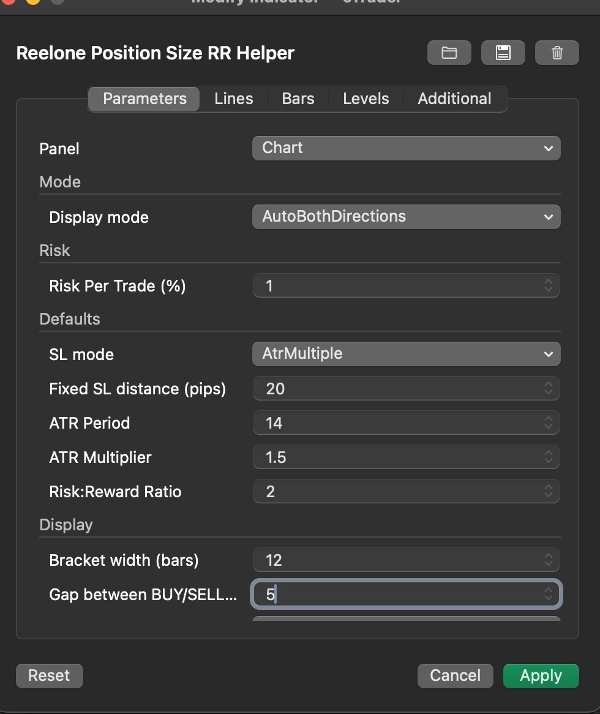Click the Risk:Reward Ratio stepper arrows
Screen dimensions: 600x714
pos(548,491)
